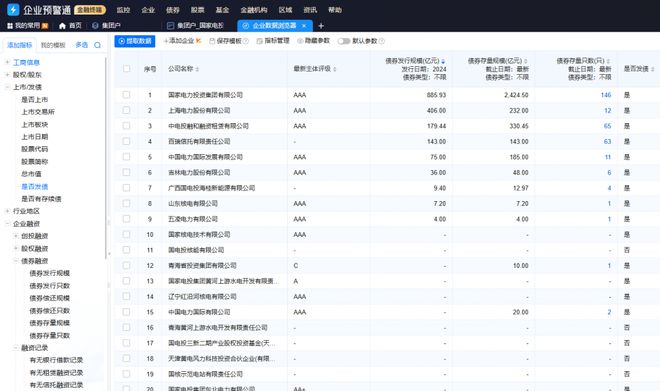Click the search magnifier icon in the indicator panel
Viewport: 660px width, 391px height.
click(x=98, y=45)
